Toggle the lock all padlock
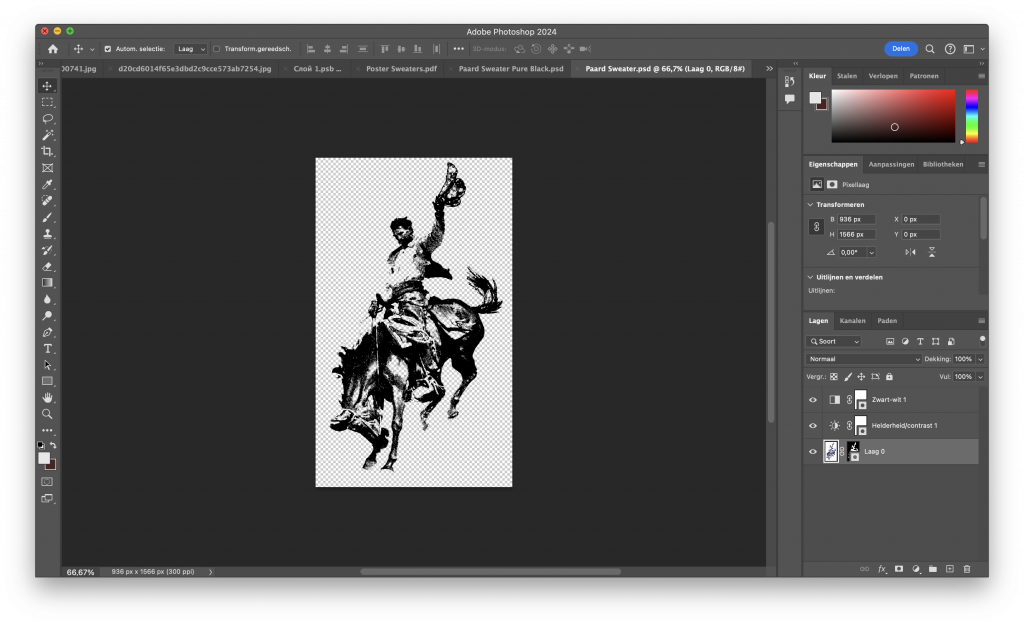The height and width of the screenshot is (624, 1024). 889,377
